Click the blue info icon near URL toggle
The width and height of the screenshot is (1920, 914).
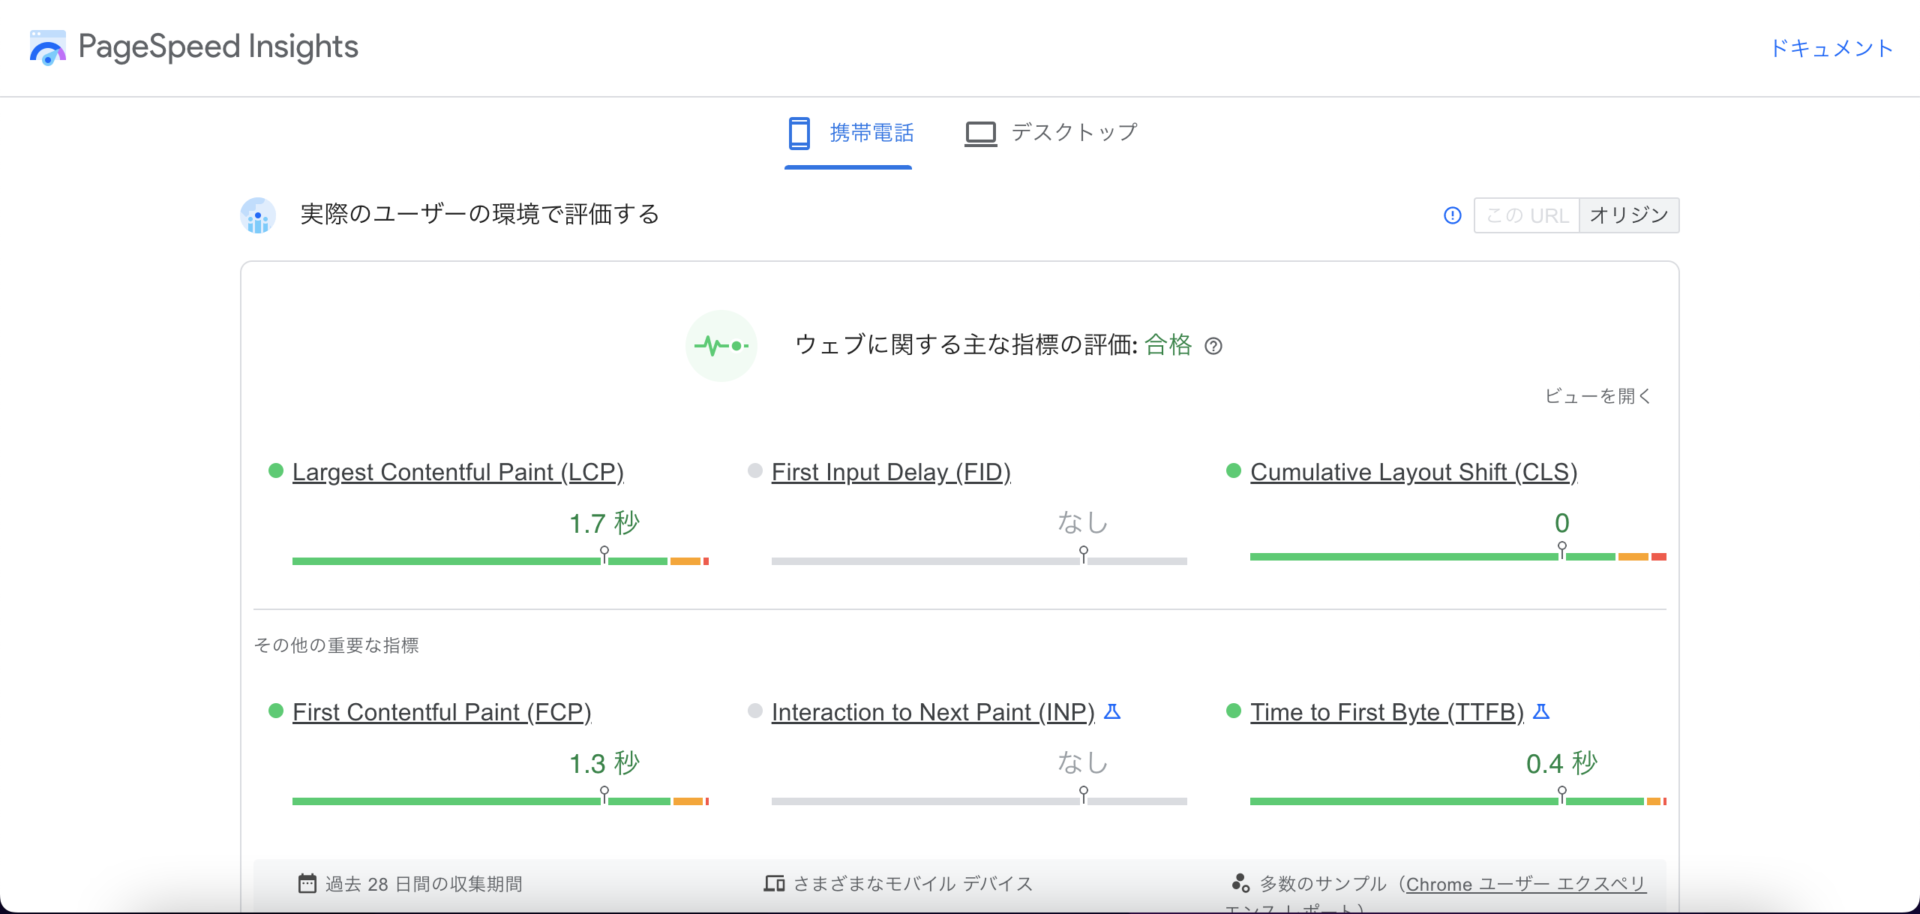1452,215
